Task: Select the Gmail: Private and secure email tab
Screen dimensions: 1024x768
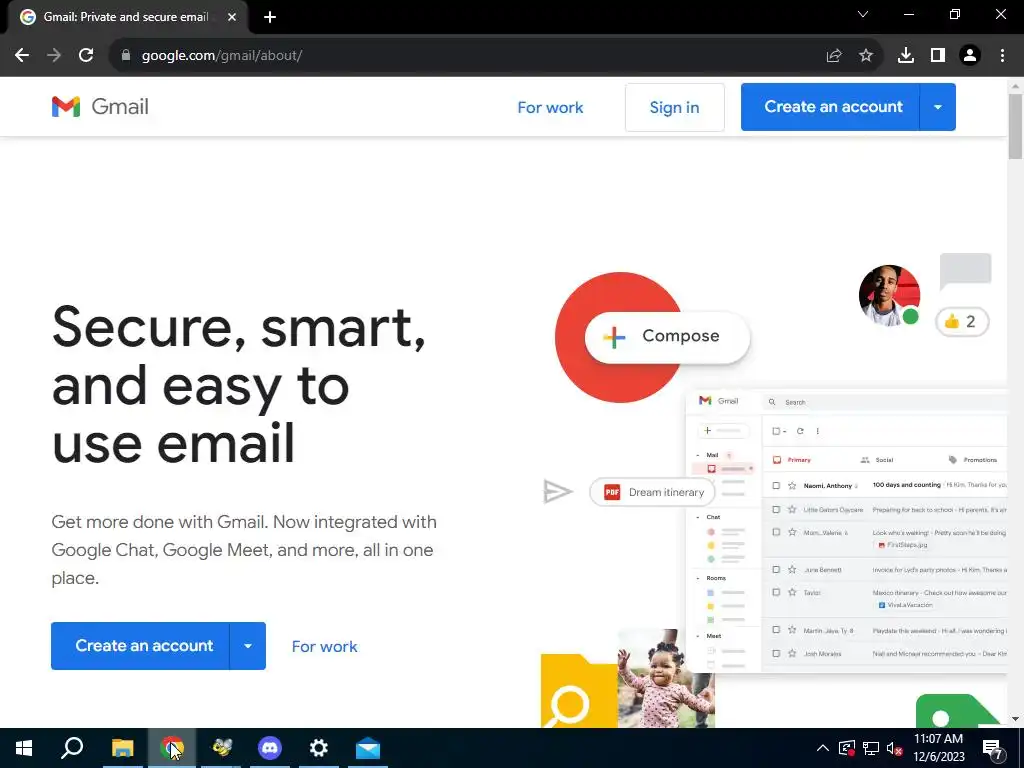Action: point(126,17)
